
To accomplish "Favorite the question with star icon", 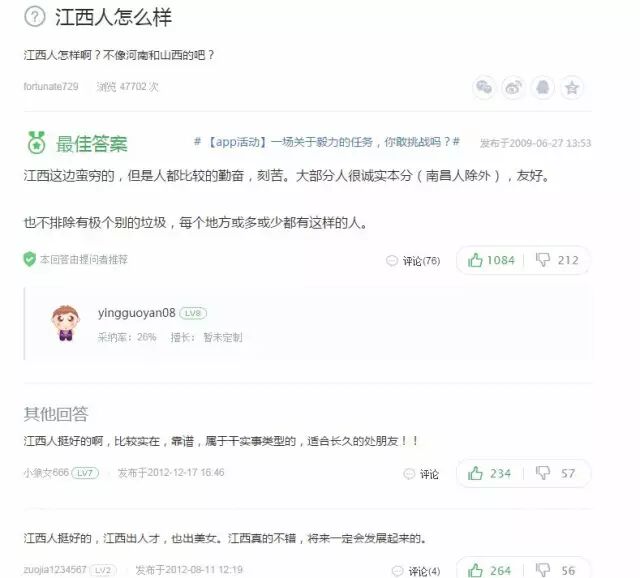I will pyautogui.click(x=572, y=87).
